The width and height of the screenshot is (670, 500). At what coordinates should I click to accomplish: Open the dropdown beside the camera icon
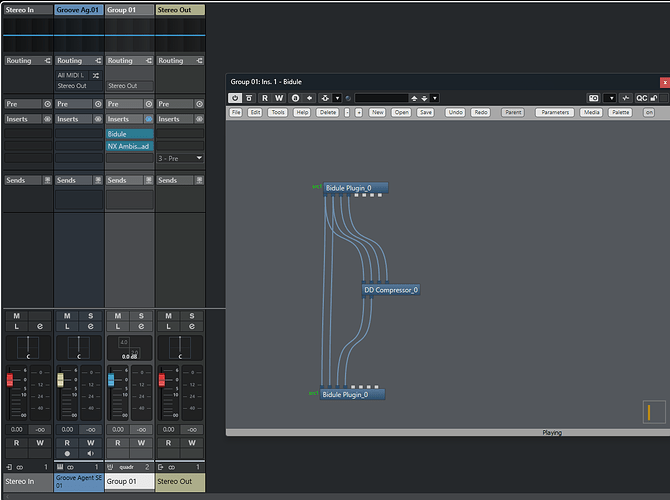612,98
